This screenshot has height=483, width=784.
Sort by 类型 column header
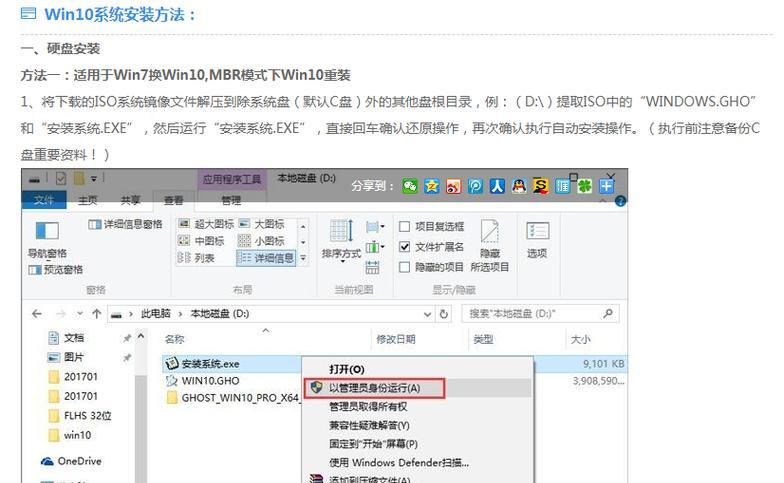483,340
